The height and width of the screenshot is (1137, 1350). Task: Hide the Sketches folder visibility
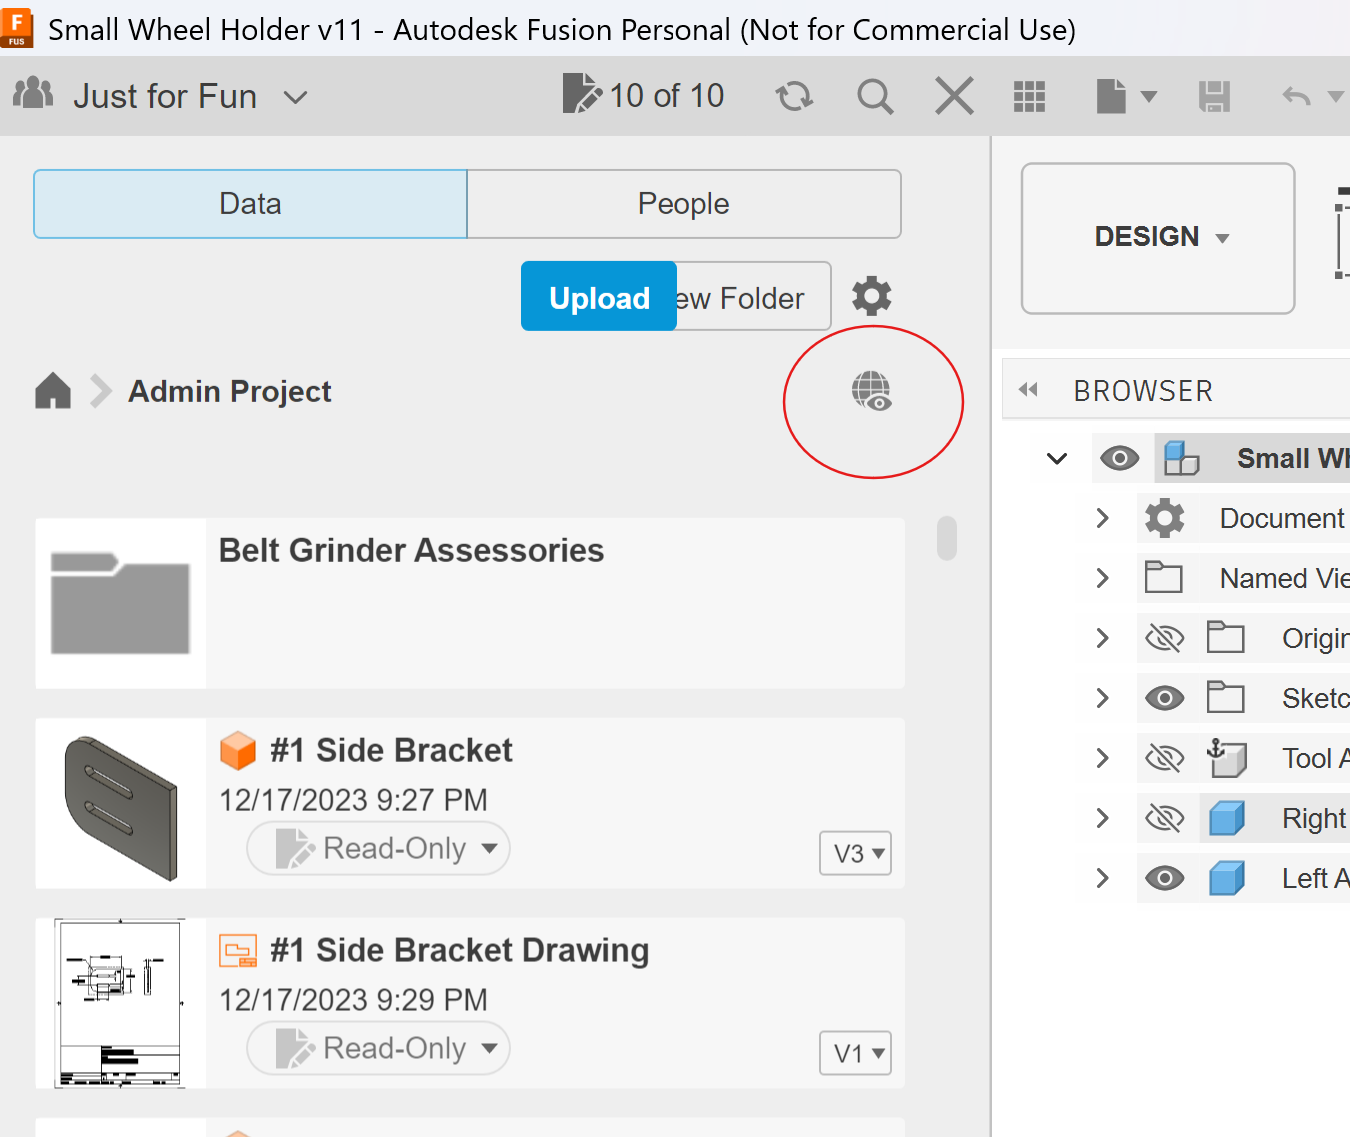click(1164, 698)
